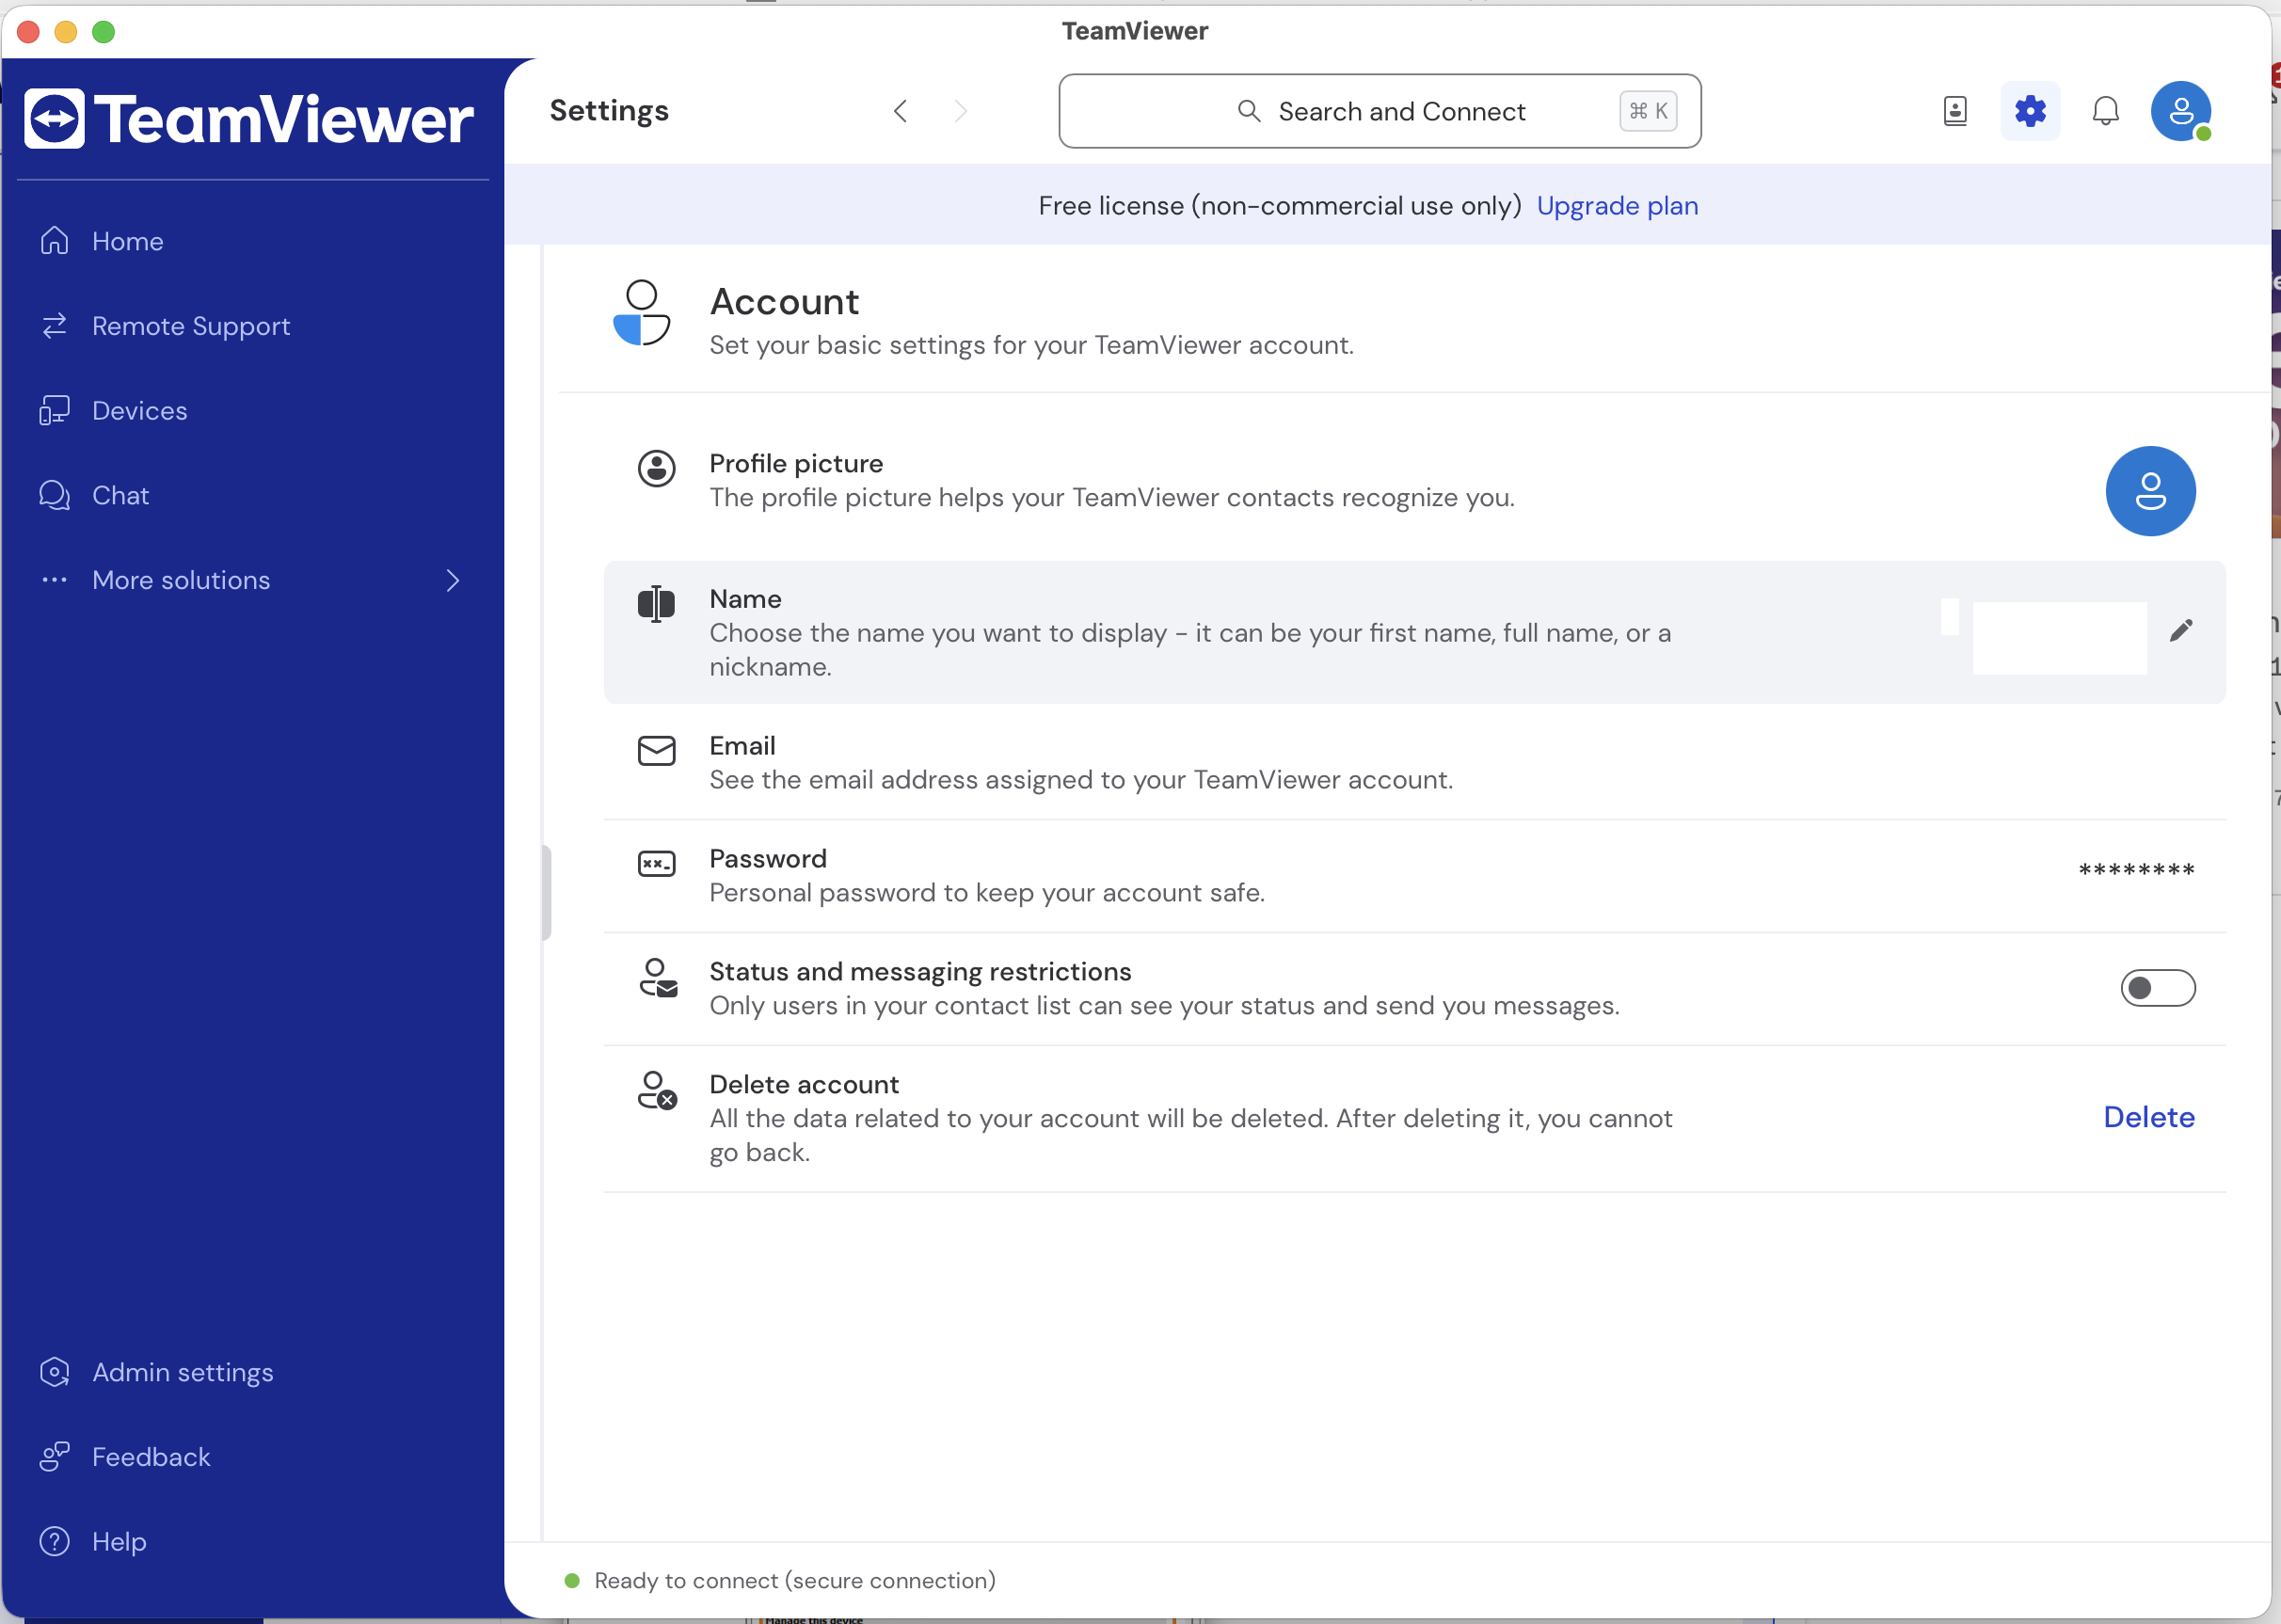Click the Settings page title
Screen dimensions: 2281x1624
tap(609, 111)
